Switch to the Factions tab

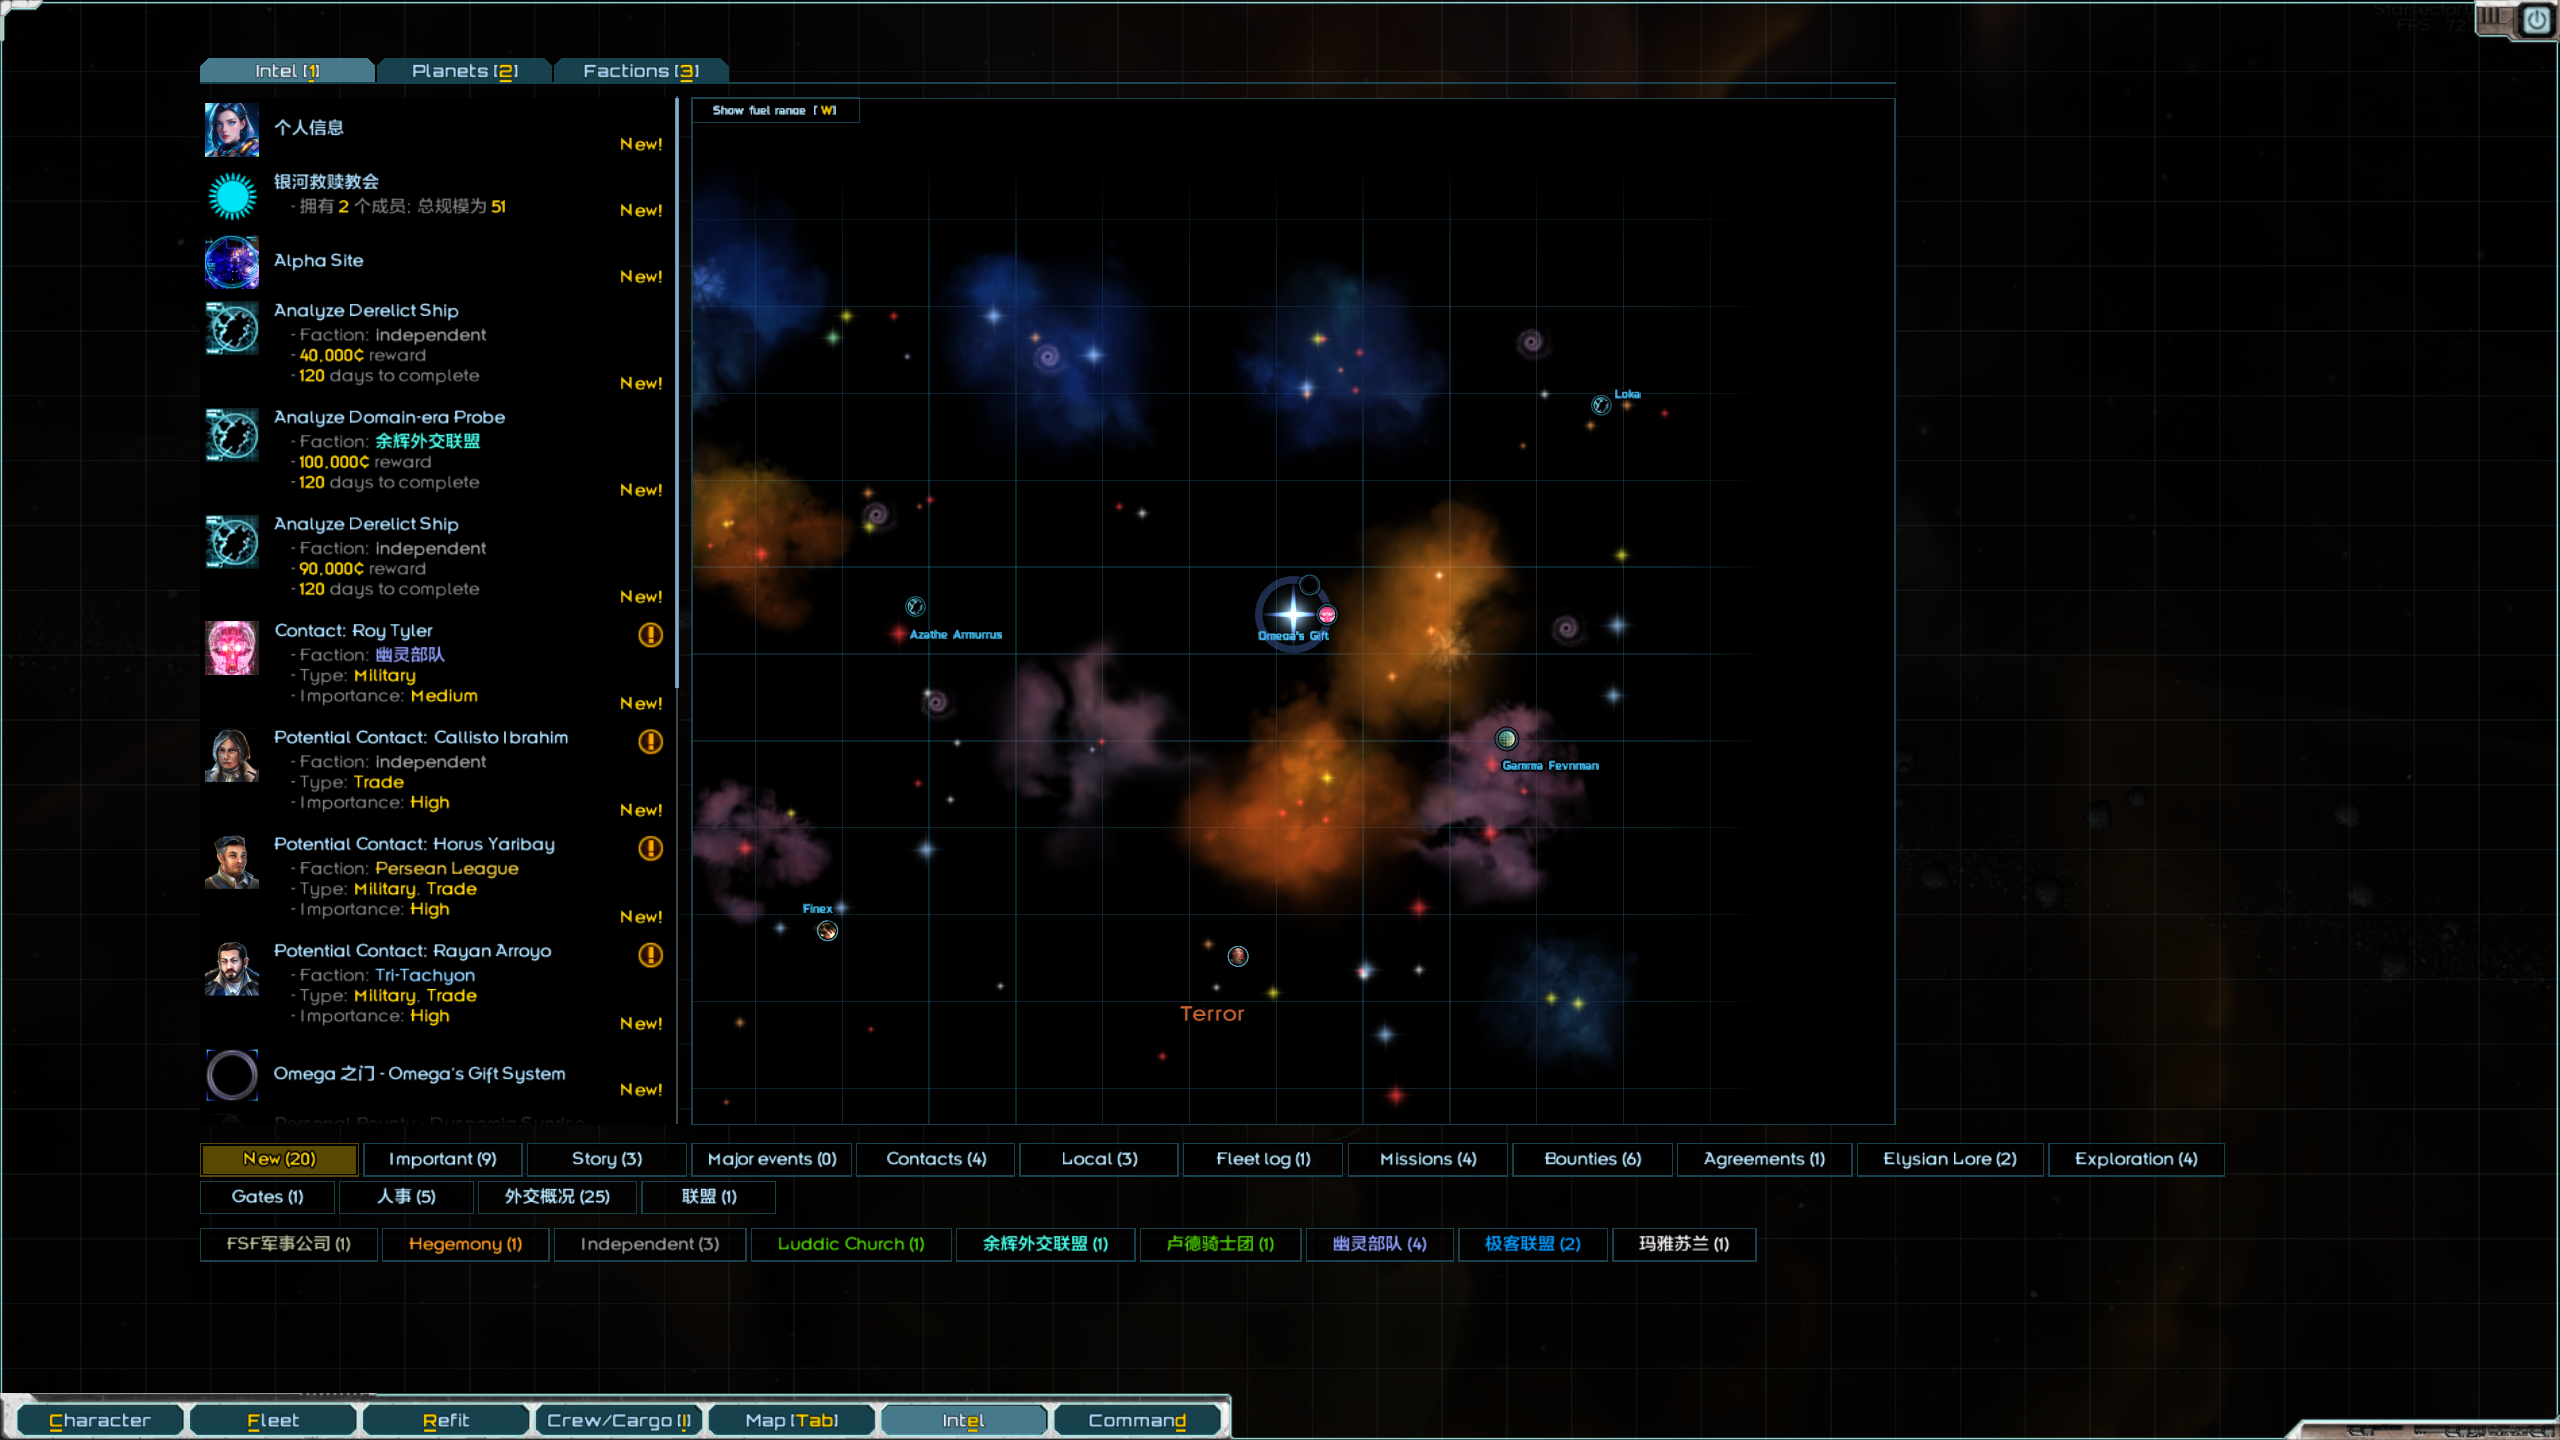[640, 71]
